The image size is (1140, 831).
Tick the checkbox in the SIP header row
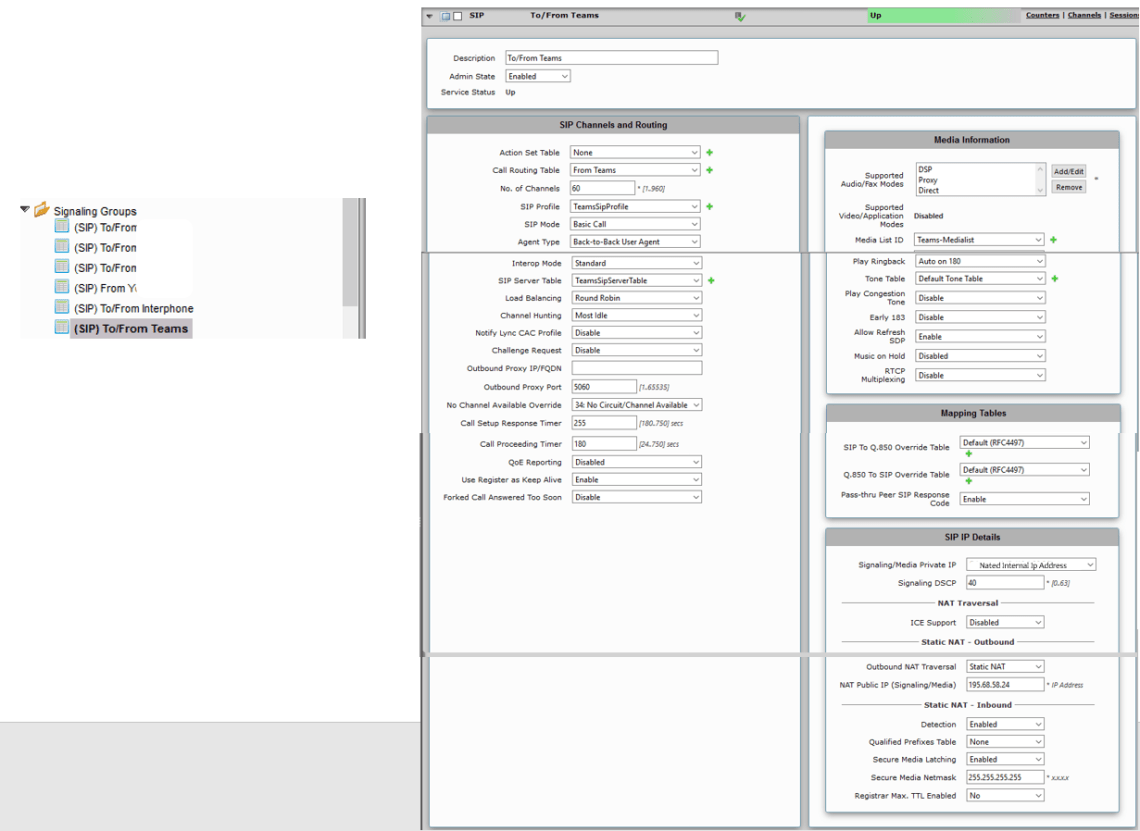[458, 16]
